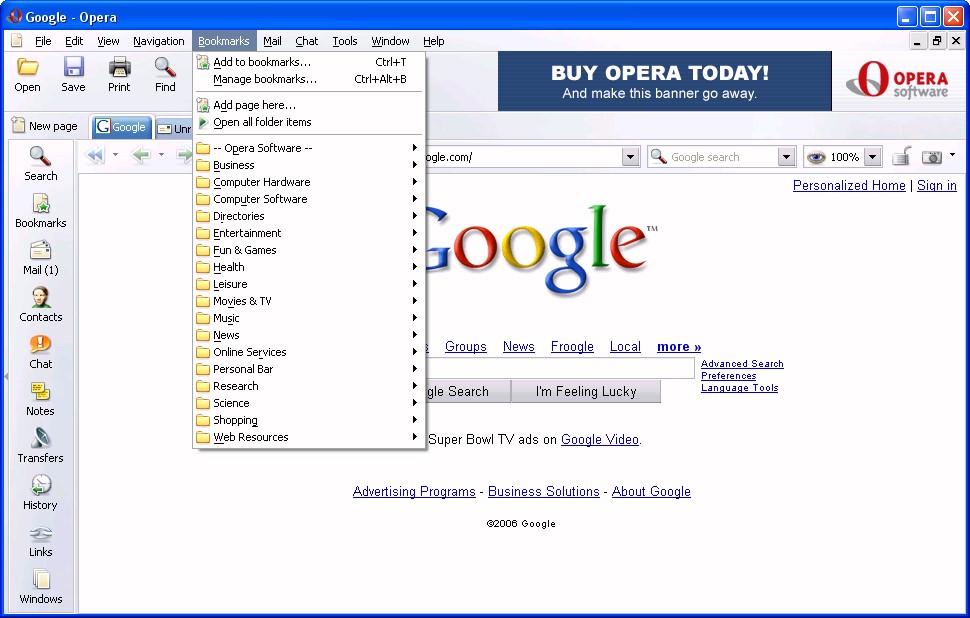Click the Sign in link
This screenshot has height=618, width=970.
pyautogui.click(x=937, y=186)
